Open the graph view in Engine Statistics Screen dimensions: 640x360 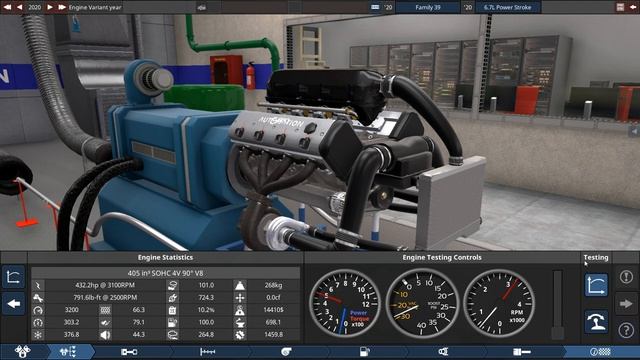pos(13,277)
